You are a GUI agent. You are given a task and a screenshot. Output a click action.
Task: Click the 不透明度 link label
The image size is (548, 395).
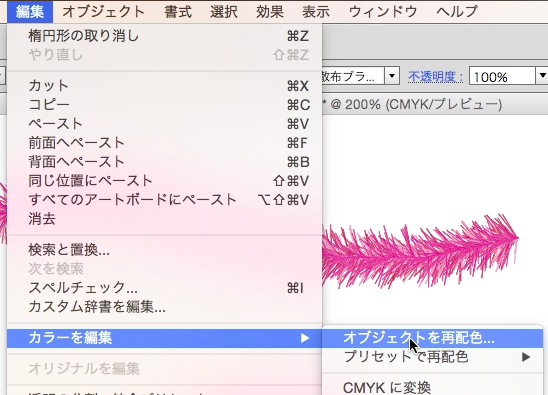click(435, 76)
